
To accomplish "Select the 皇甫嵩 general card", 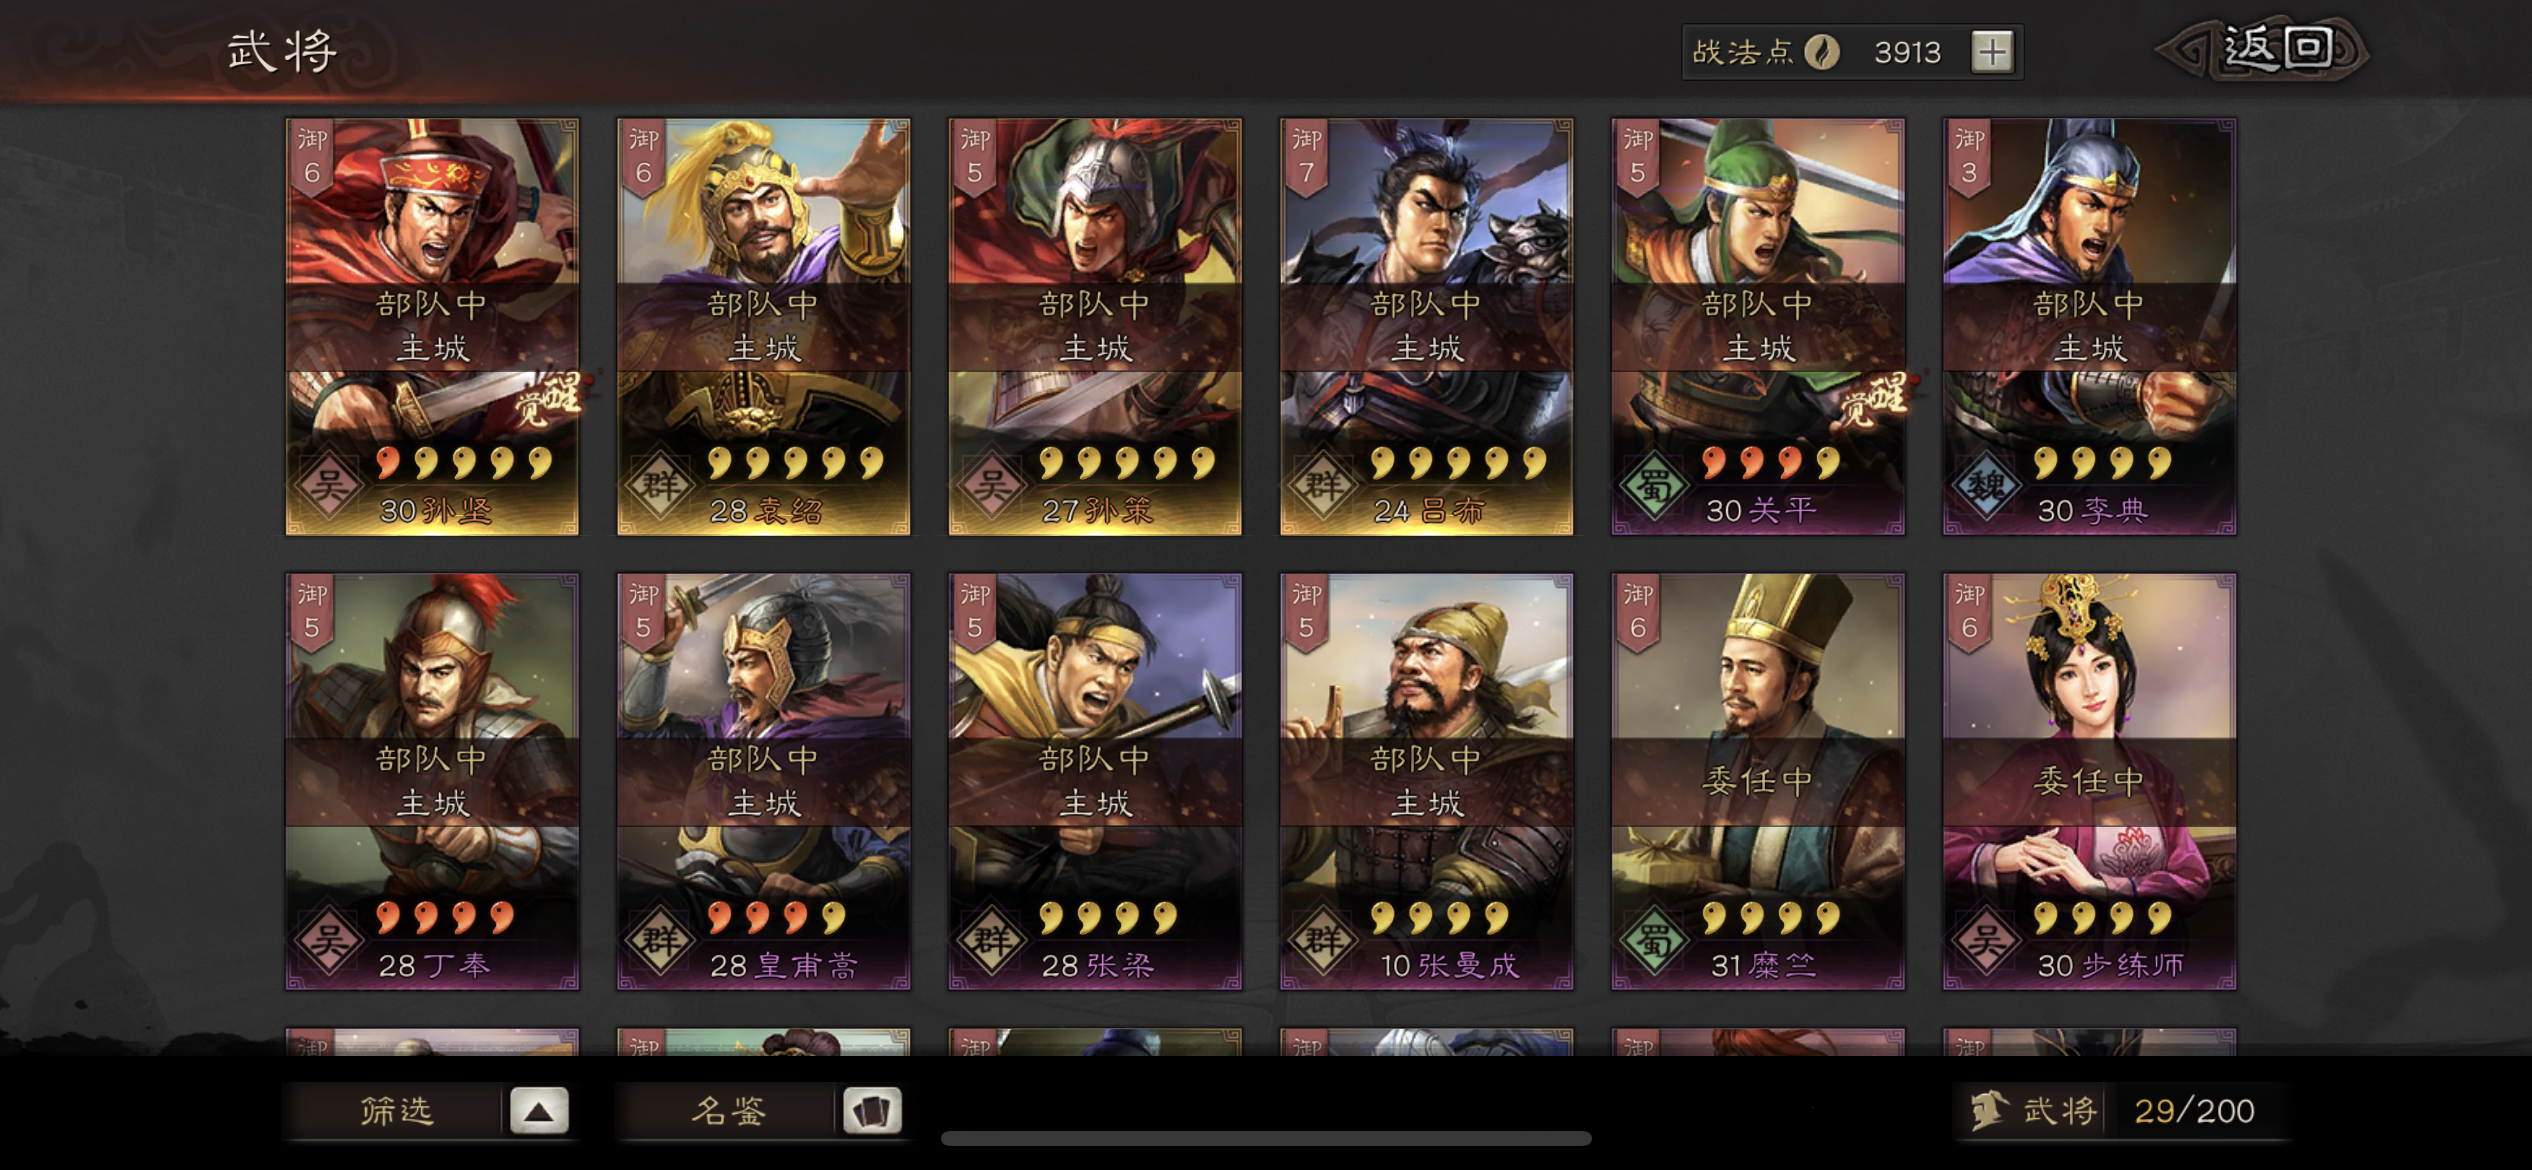I will pyautogui.click(x=764, y=782).
